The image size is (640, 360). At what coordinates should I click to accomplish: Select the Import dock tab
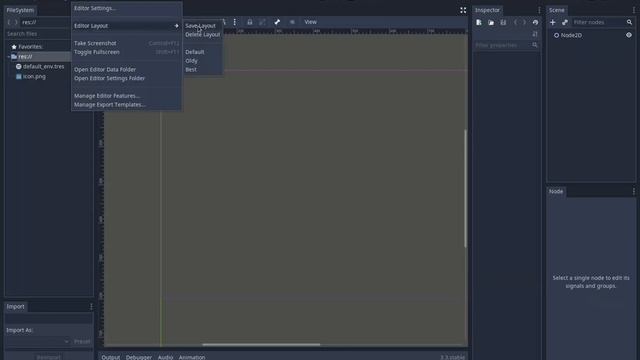16,307
